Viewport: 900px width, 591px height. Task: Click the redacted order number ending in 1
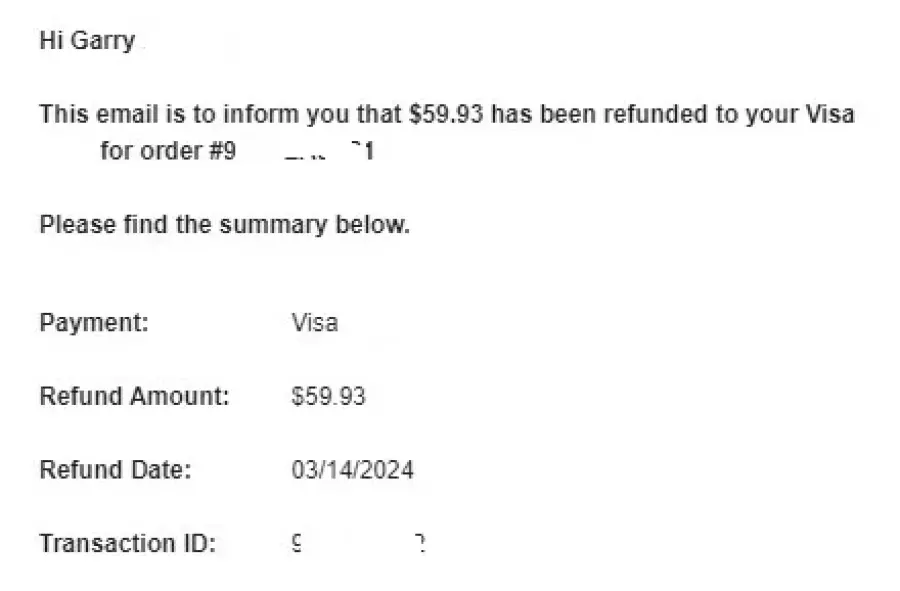point(329,151)
